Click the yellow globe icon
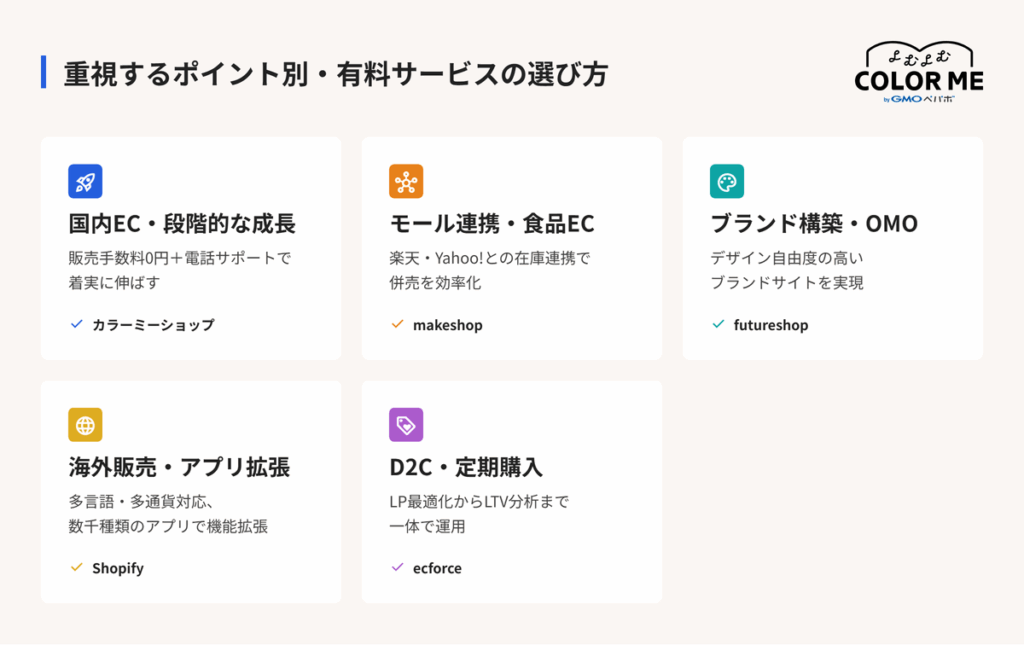This screenshot has height=645, width=1024. (85, 425)
